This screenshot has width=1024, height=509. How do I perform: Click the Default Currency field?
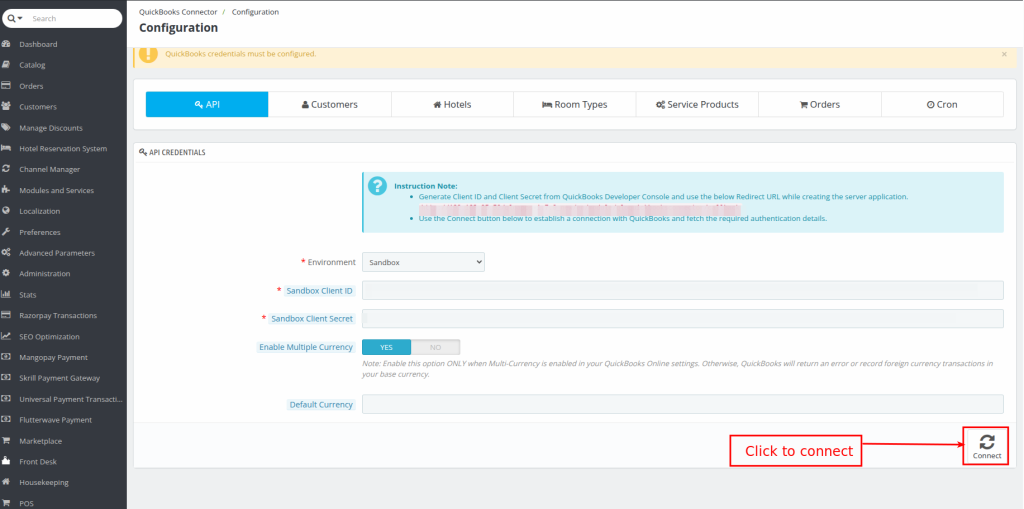tap(682, 404)
